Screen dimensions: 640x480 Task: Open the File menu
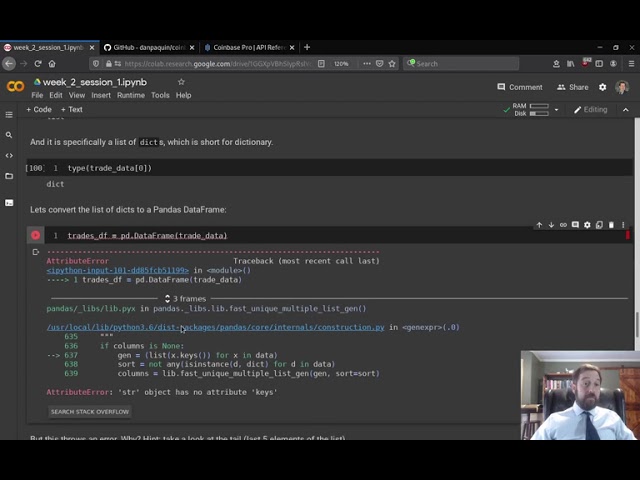coord(37,95)
